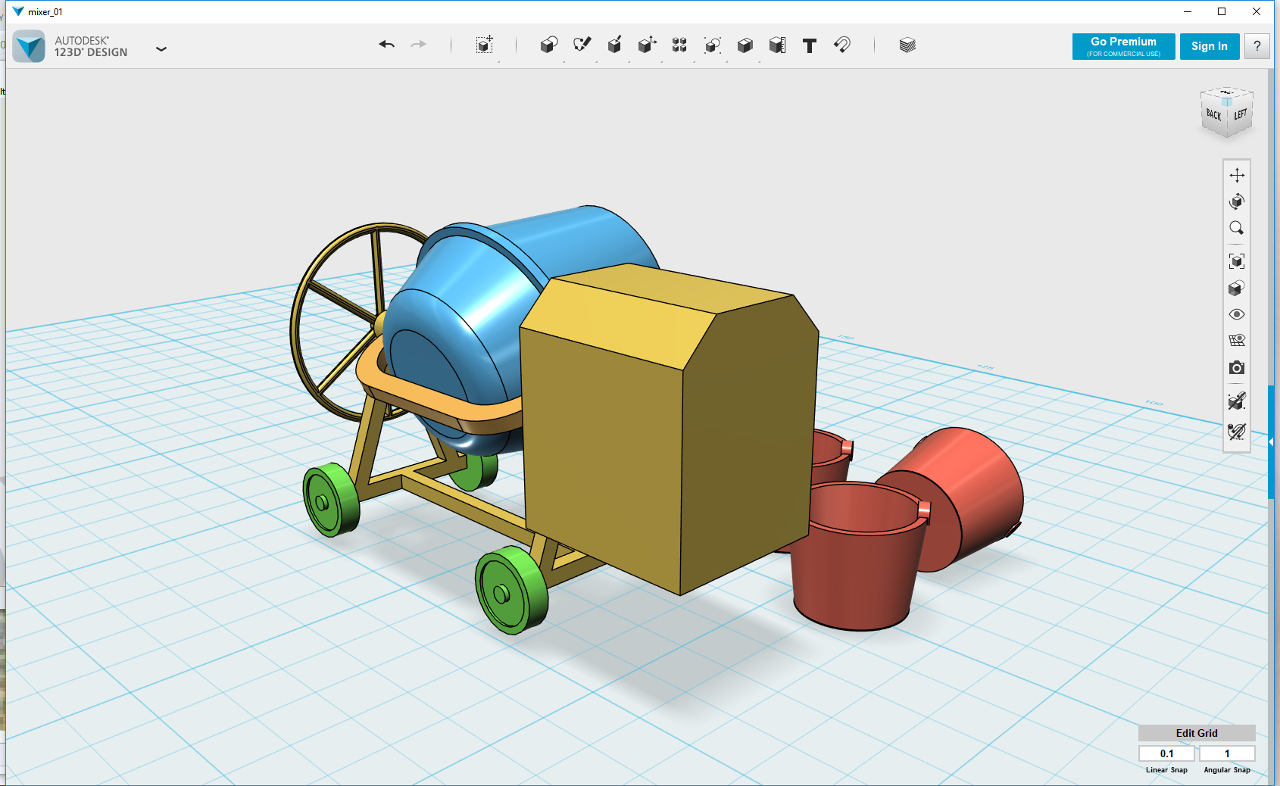
Task: Open the Combine tool menu
Action: pyautogui.click(x=745, y=45)
